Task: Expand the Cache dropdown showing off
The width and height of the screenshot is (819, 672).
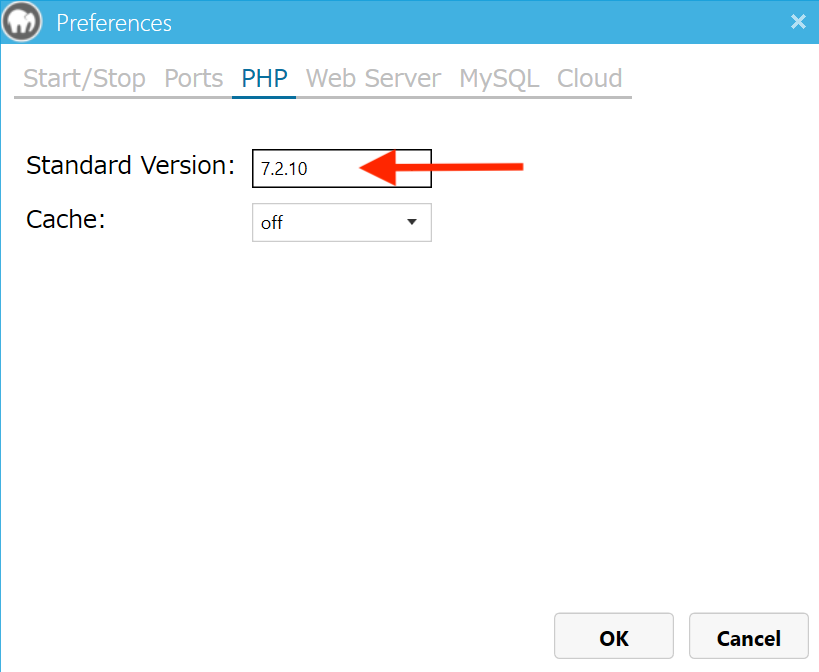Action: (342, 222)
